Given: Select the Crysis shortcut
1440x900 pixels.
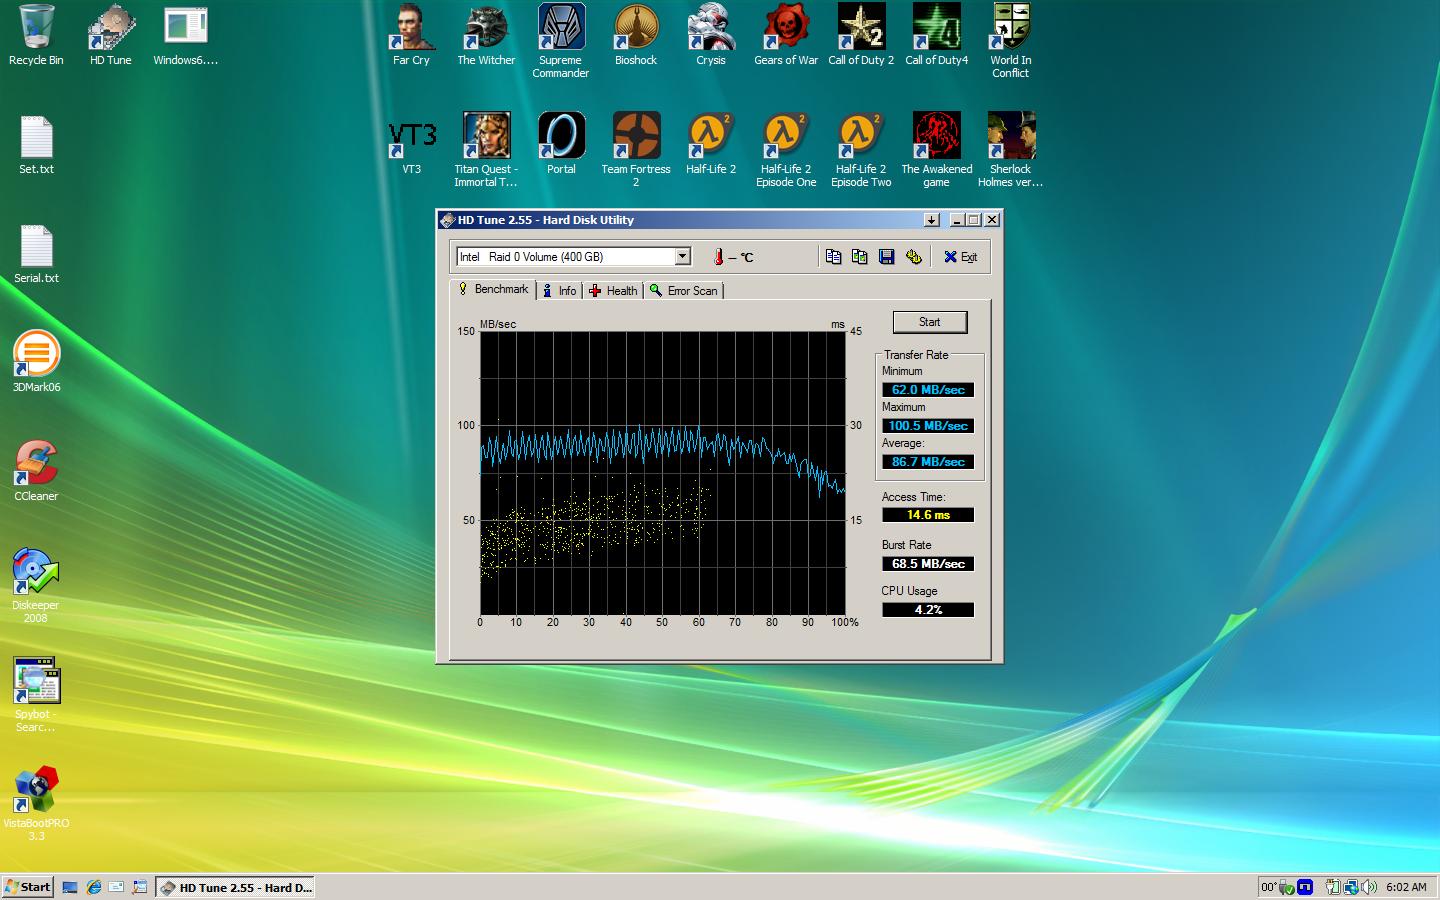Looking at the screenshot, I should click(x=711, y=36).
